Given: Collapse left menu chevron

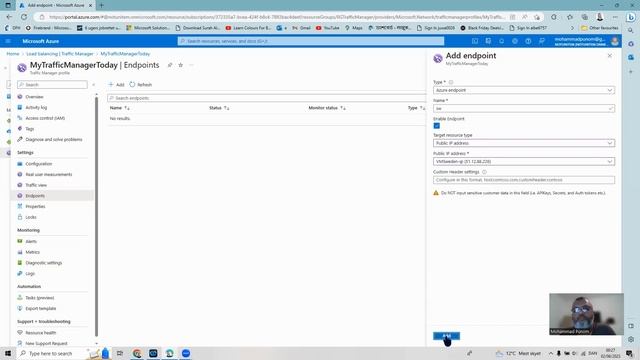Looking at the screenshot, I should tap(93, 84).
